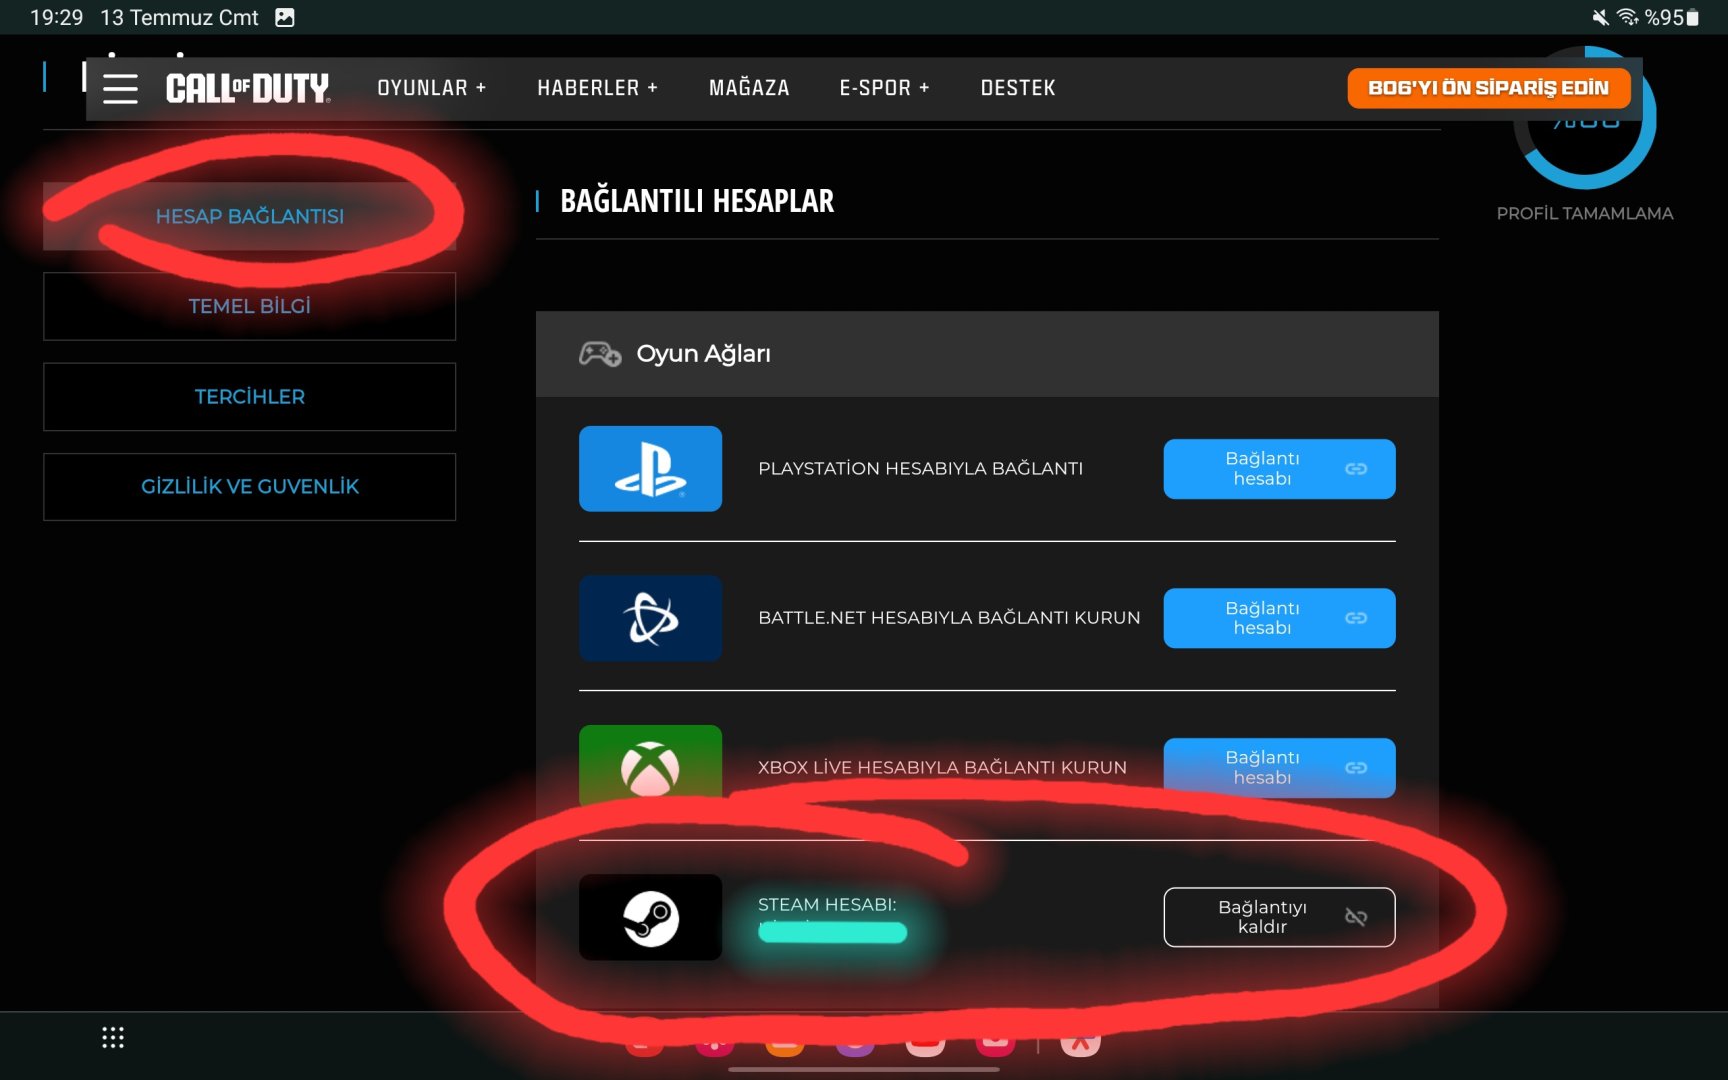Image resolution: width=1728 pixels, height=1080 pixels.
Task: Open the Android app drawer grid icon
Action: tap(113, 1038)
